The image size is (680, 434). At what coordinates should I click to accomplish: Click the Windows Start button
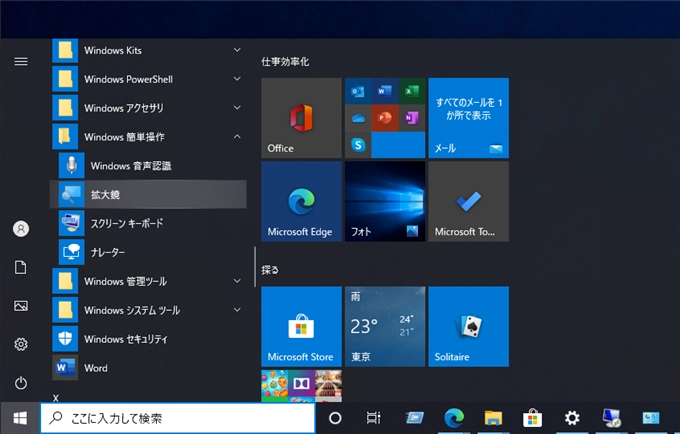[x=20, y=418]
